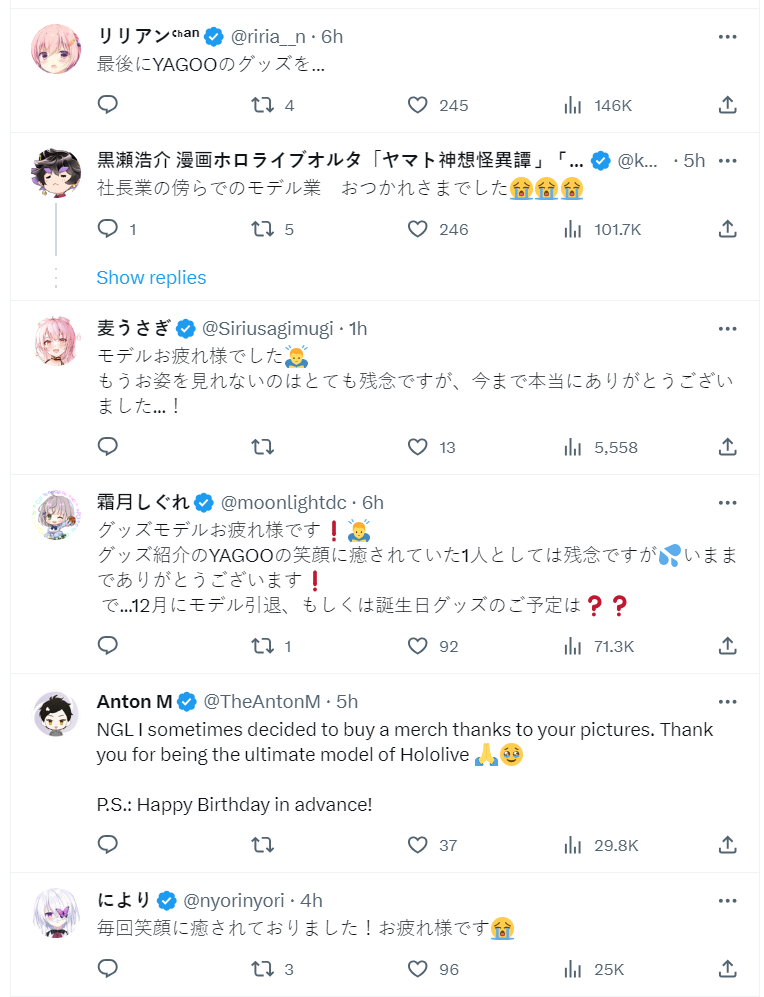Image resolution: width=764 pixels, height=997 pixels.
Task: Reply to リリアン's tweet
Action: pos(108,105)
